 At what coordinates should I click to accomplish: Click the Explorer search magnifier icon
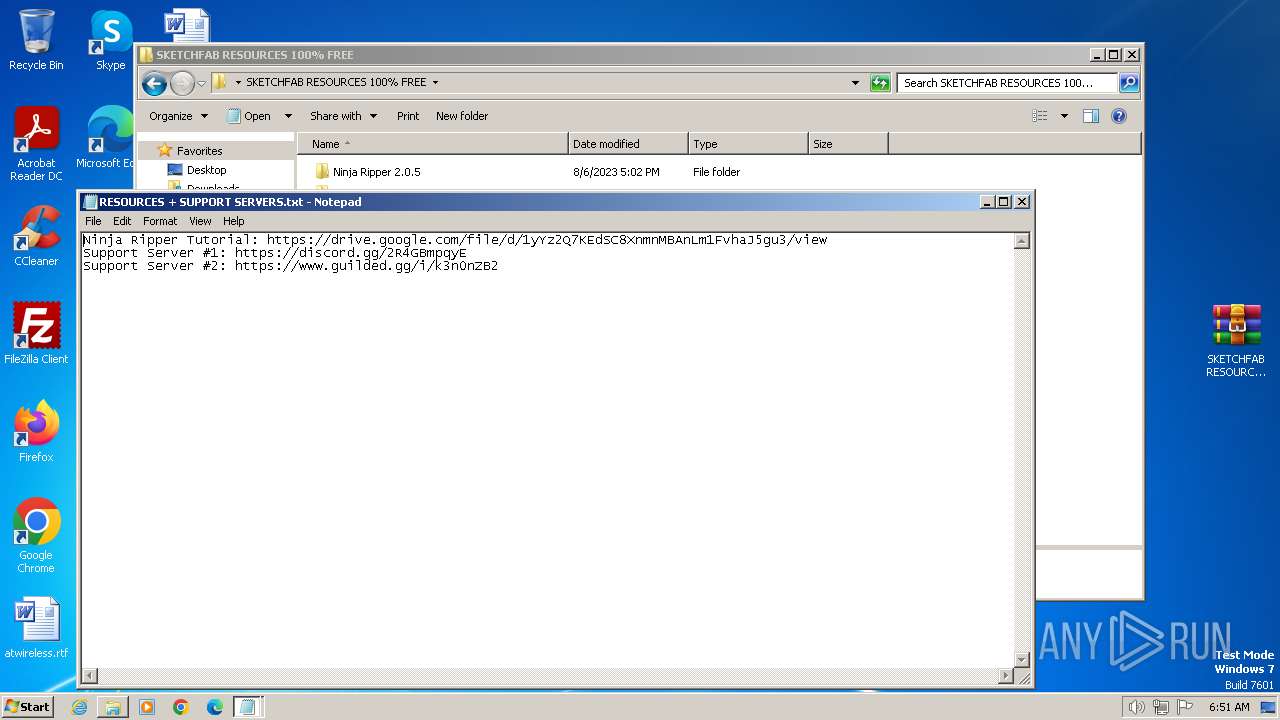(1129, 83)
